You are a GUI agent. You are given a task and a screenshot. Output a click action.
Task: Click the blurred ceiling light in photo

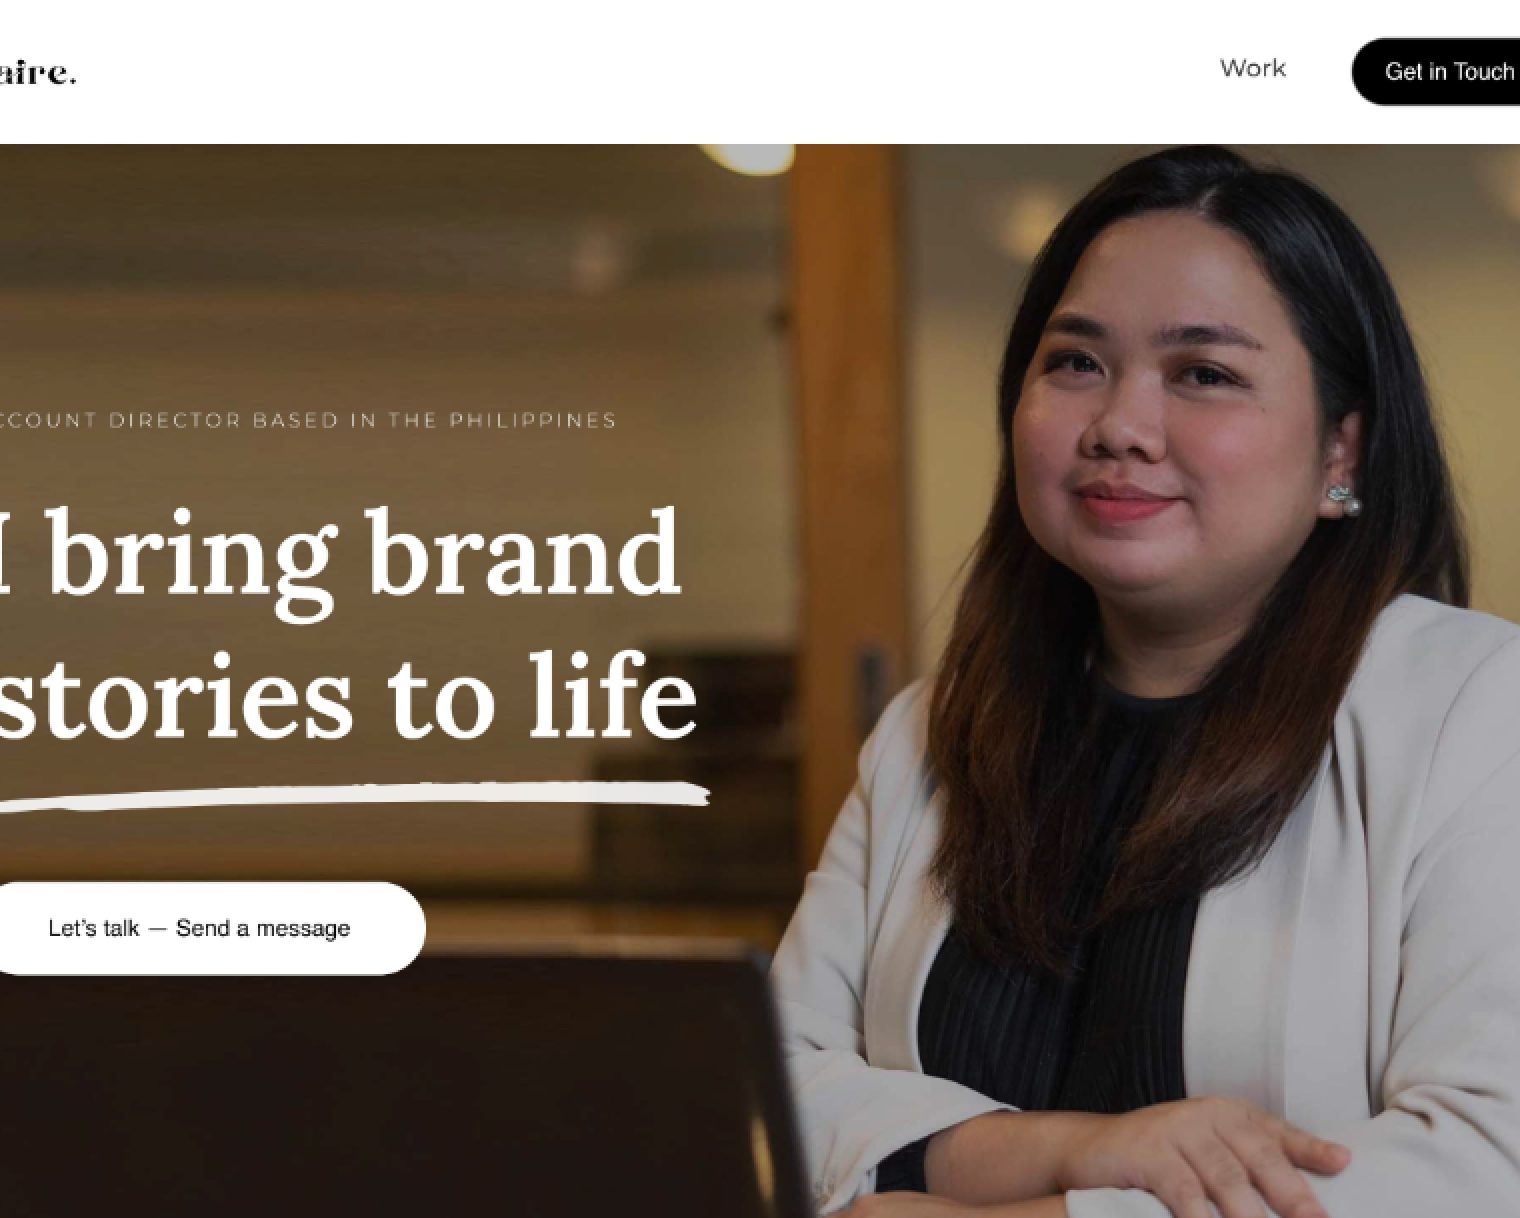745,157
